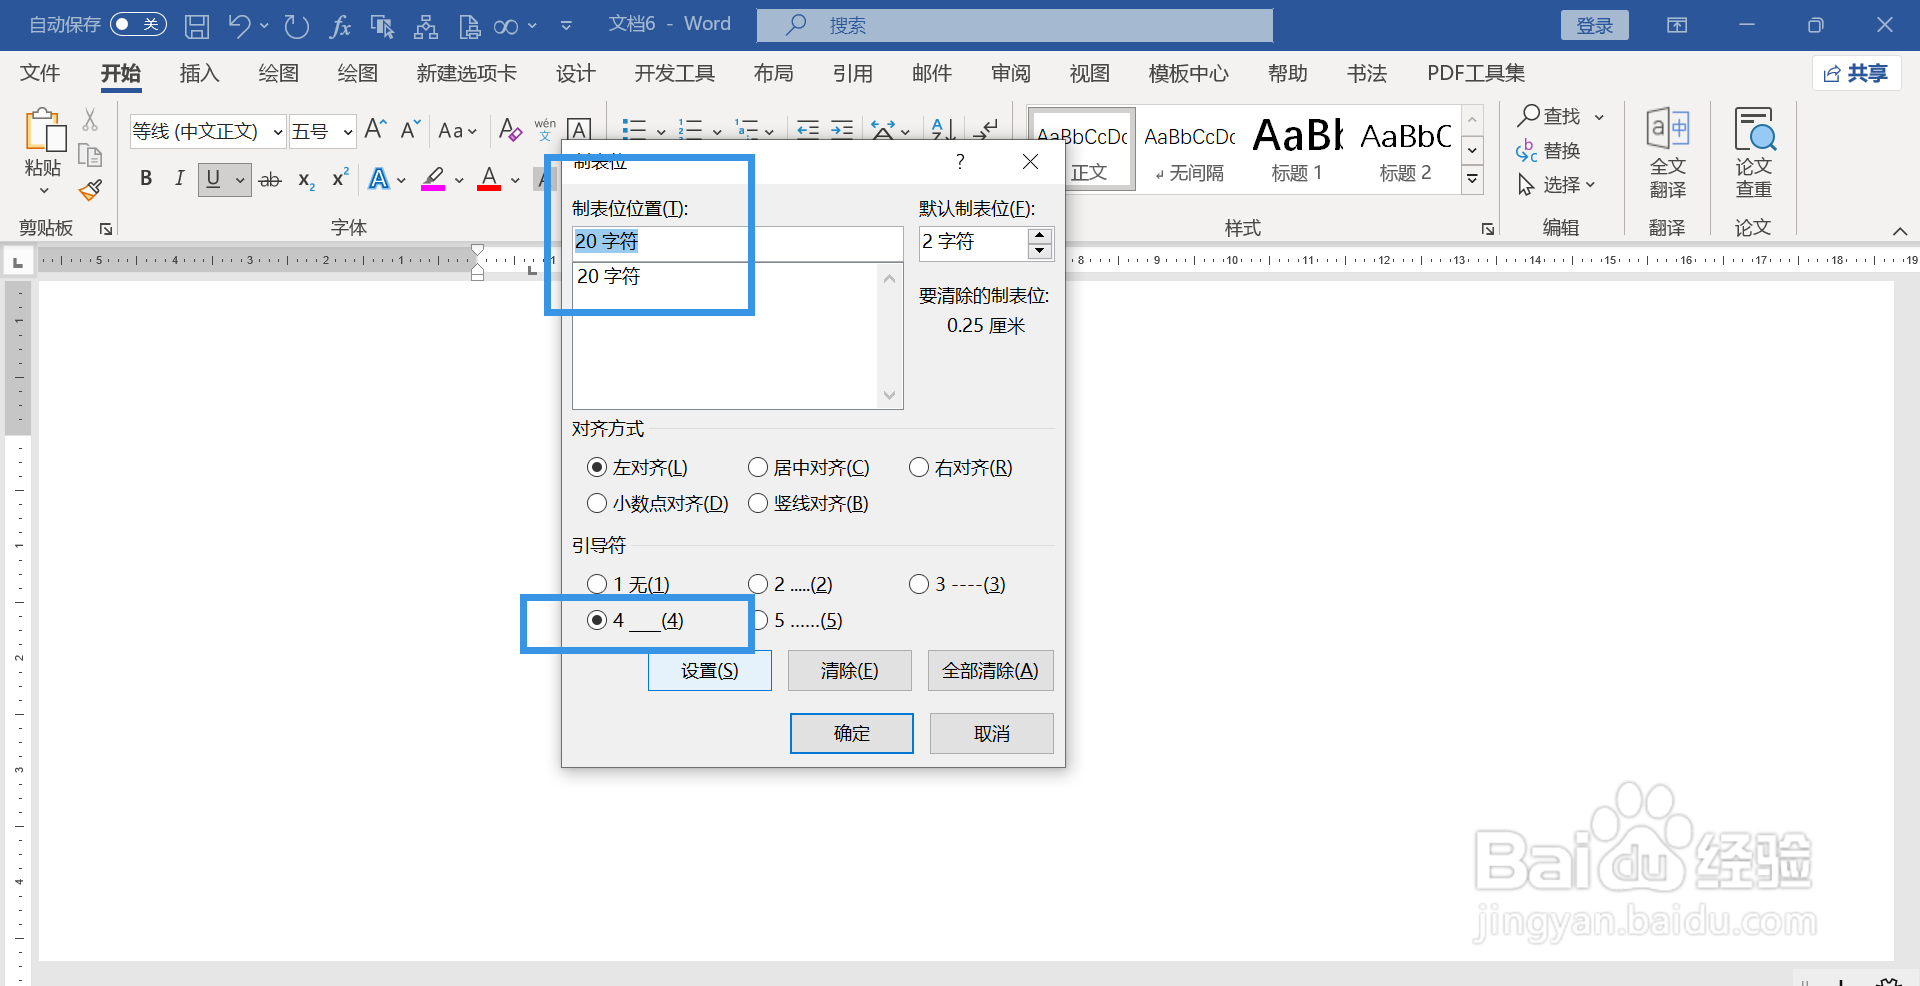The image size is (1920, 986).
Task: Open the Find dropdown arrow
Action: (x=1599, y=117)
